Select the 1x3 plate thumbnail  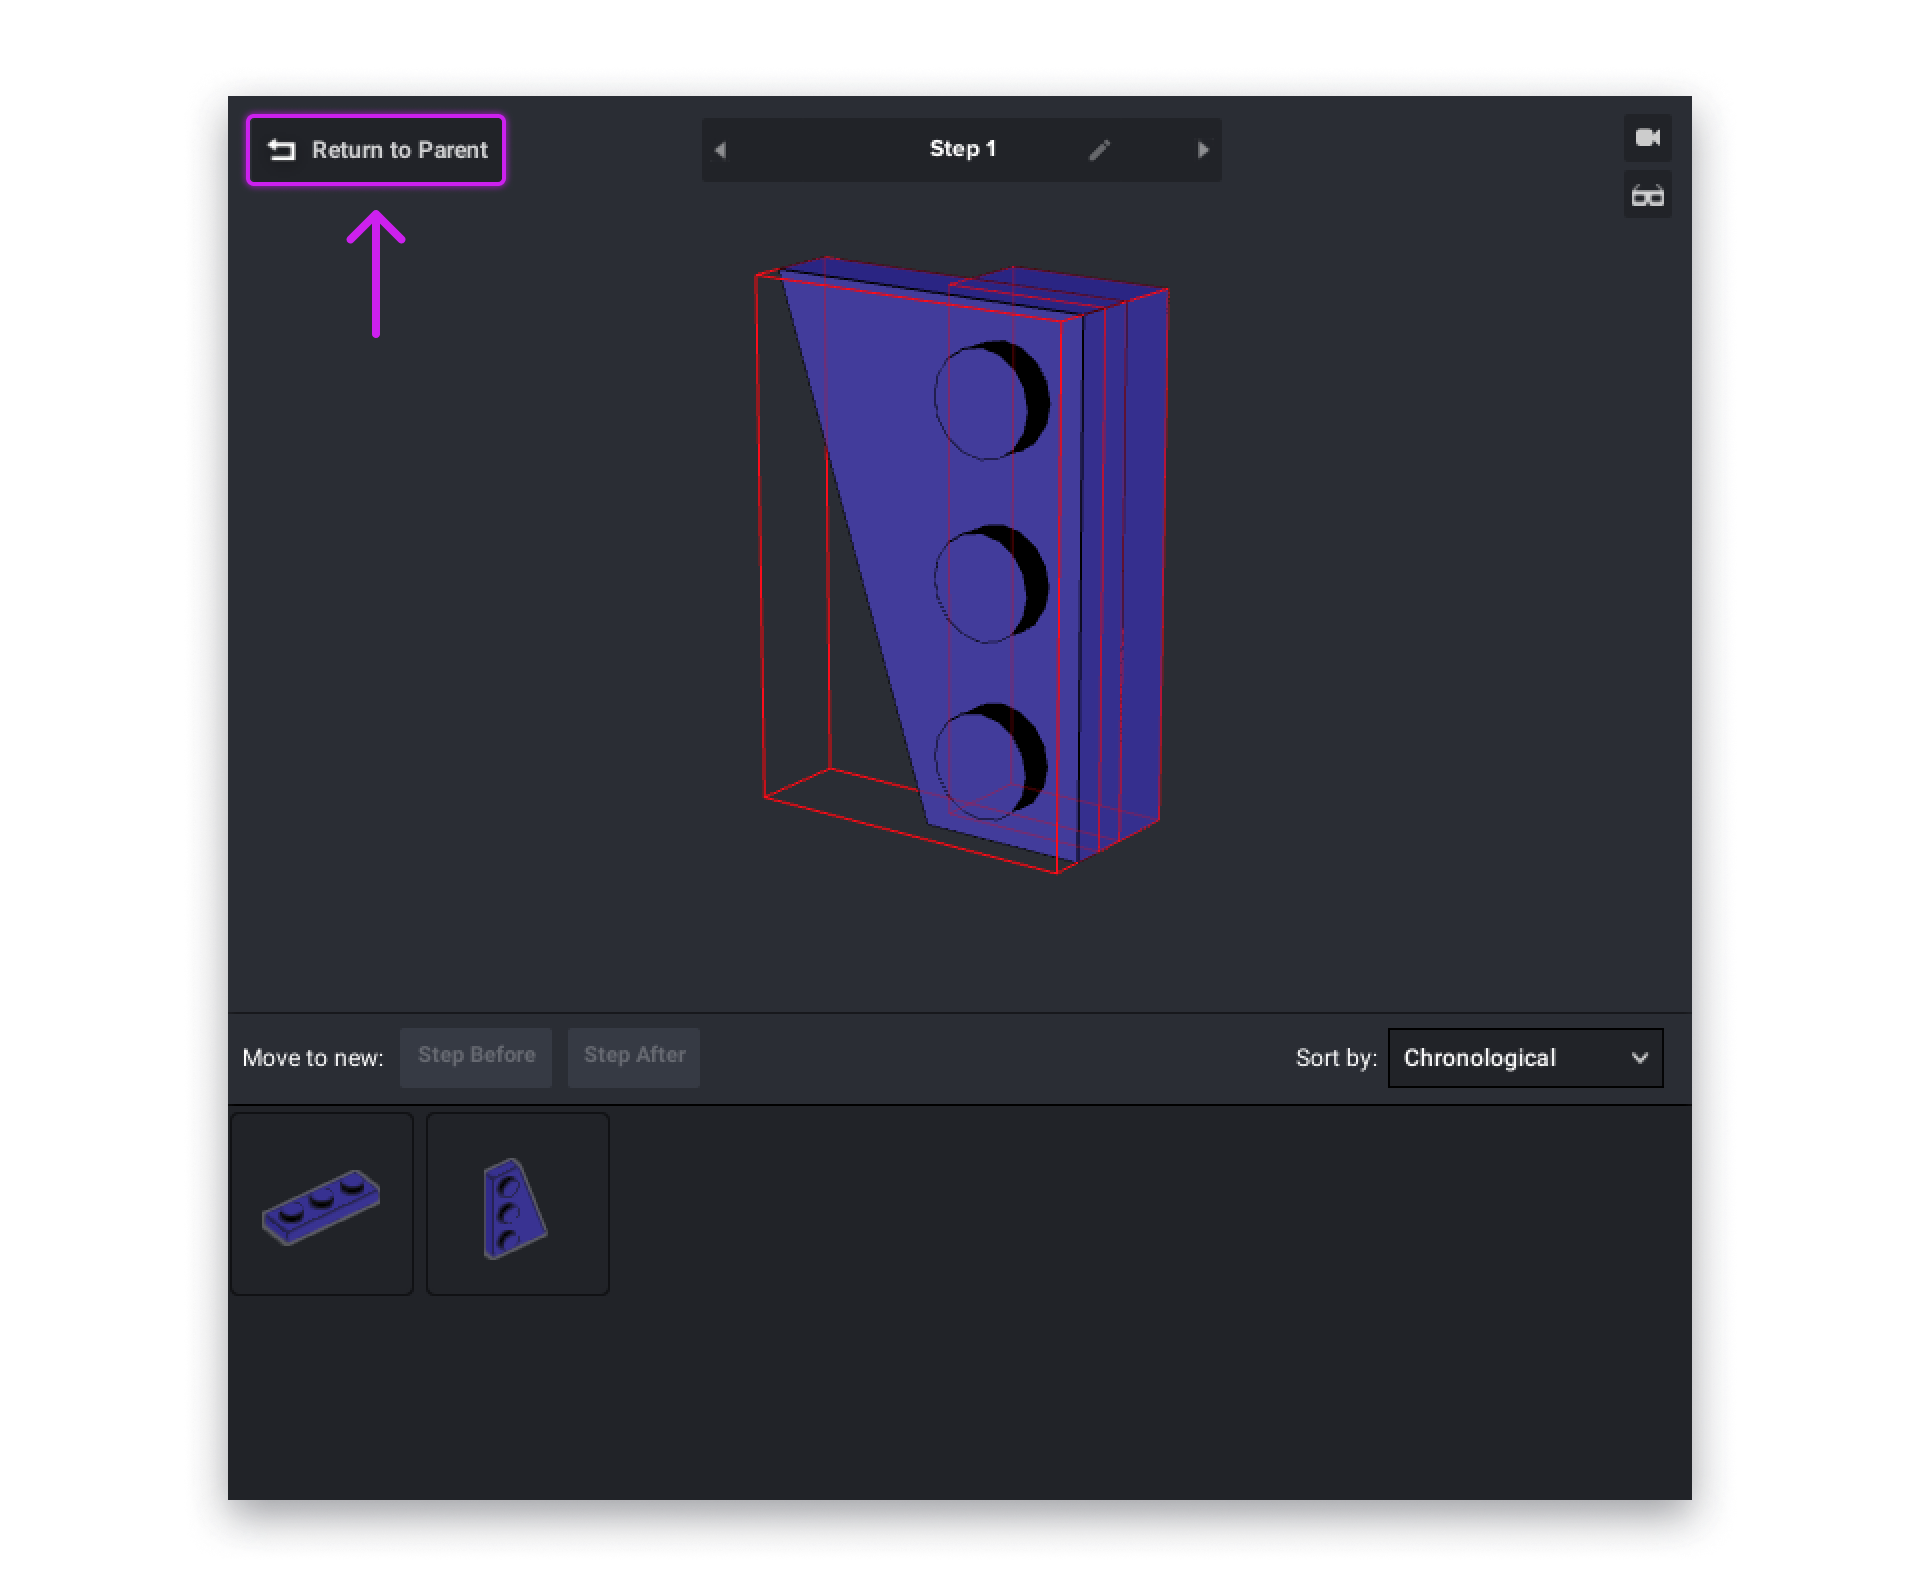point(322,1202)
